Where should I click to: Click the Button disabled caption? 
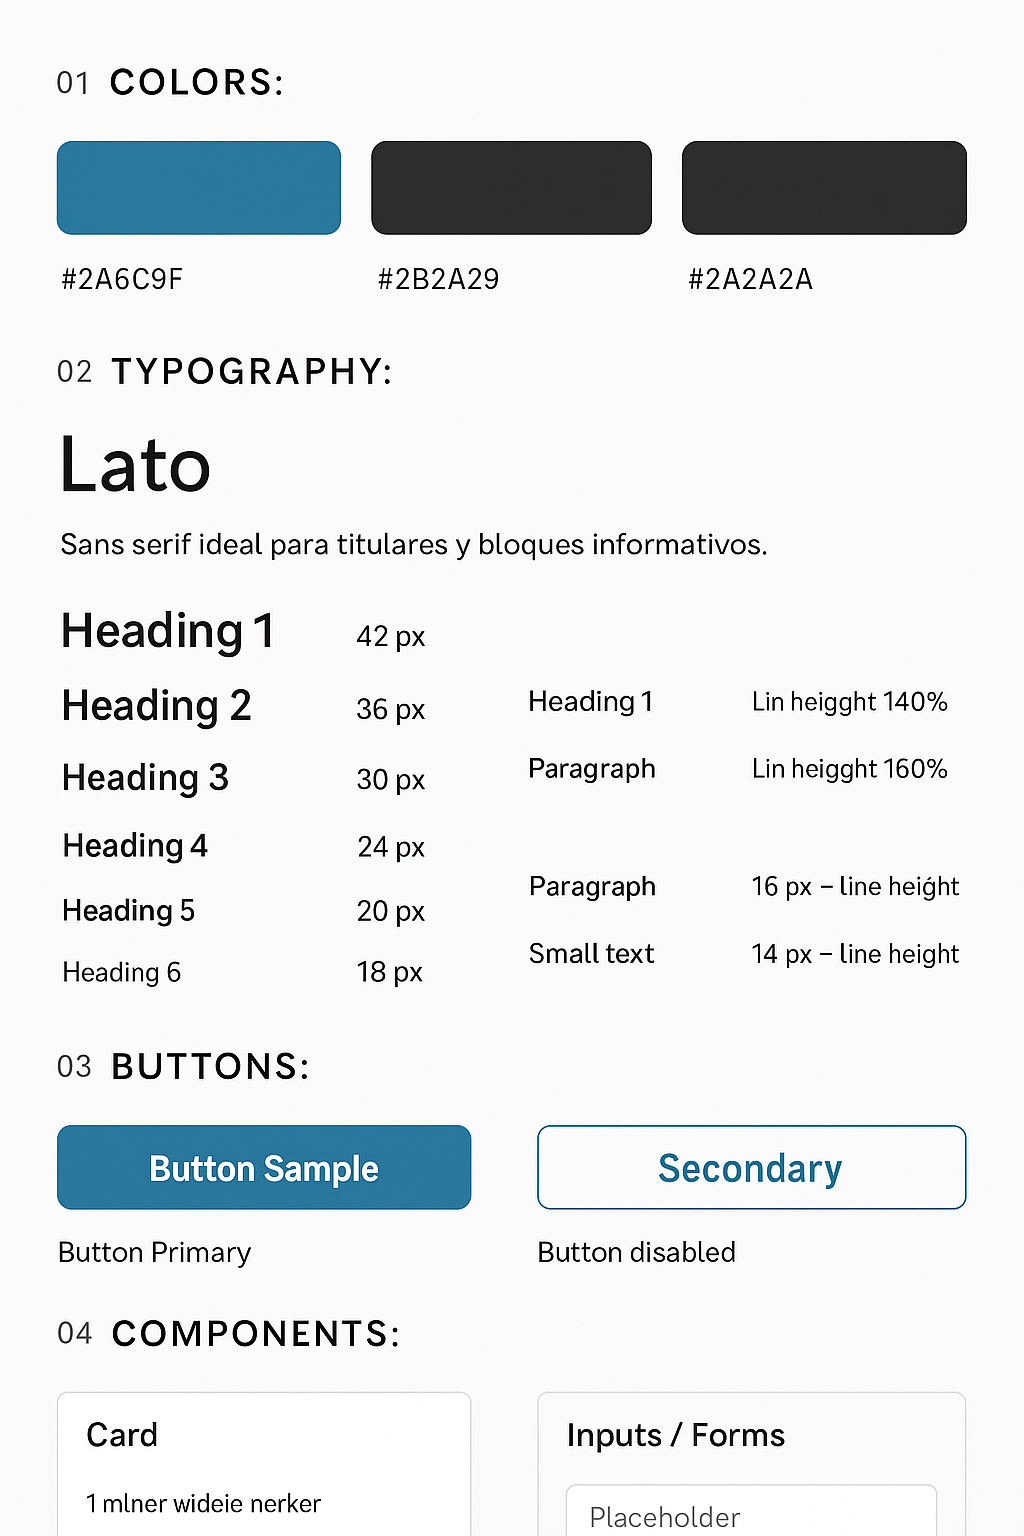point(636,1252)
